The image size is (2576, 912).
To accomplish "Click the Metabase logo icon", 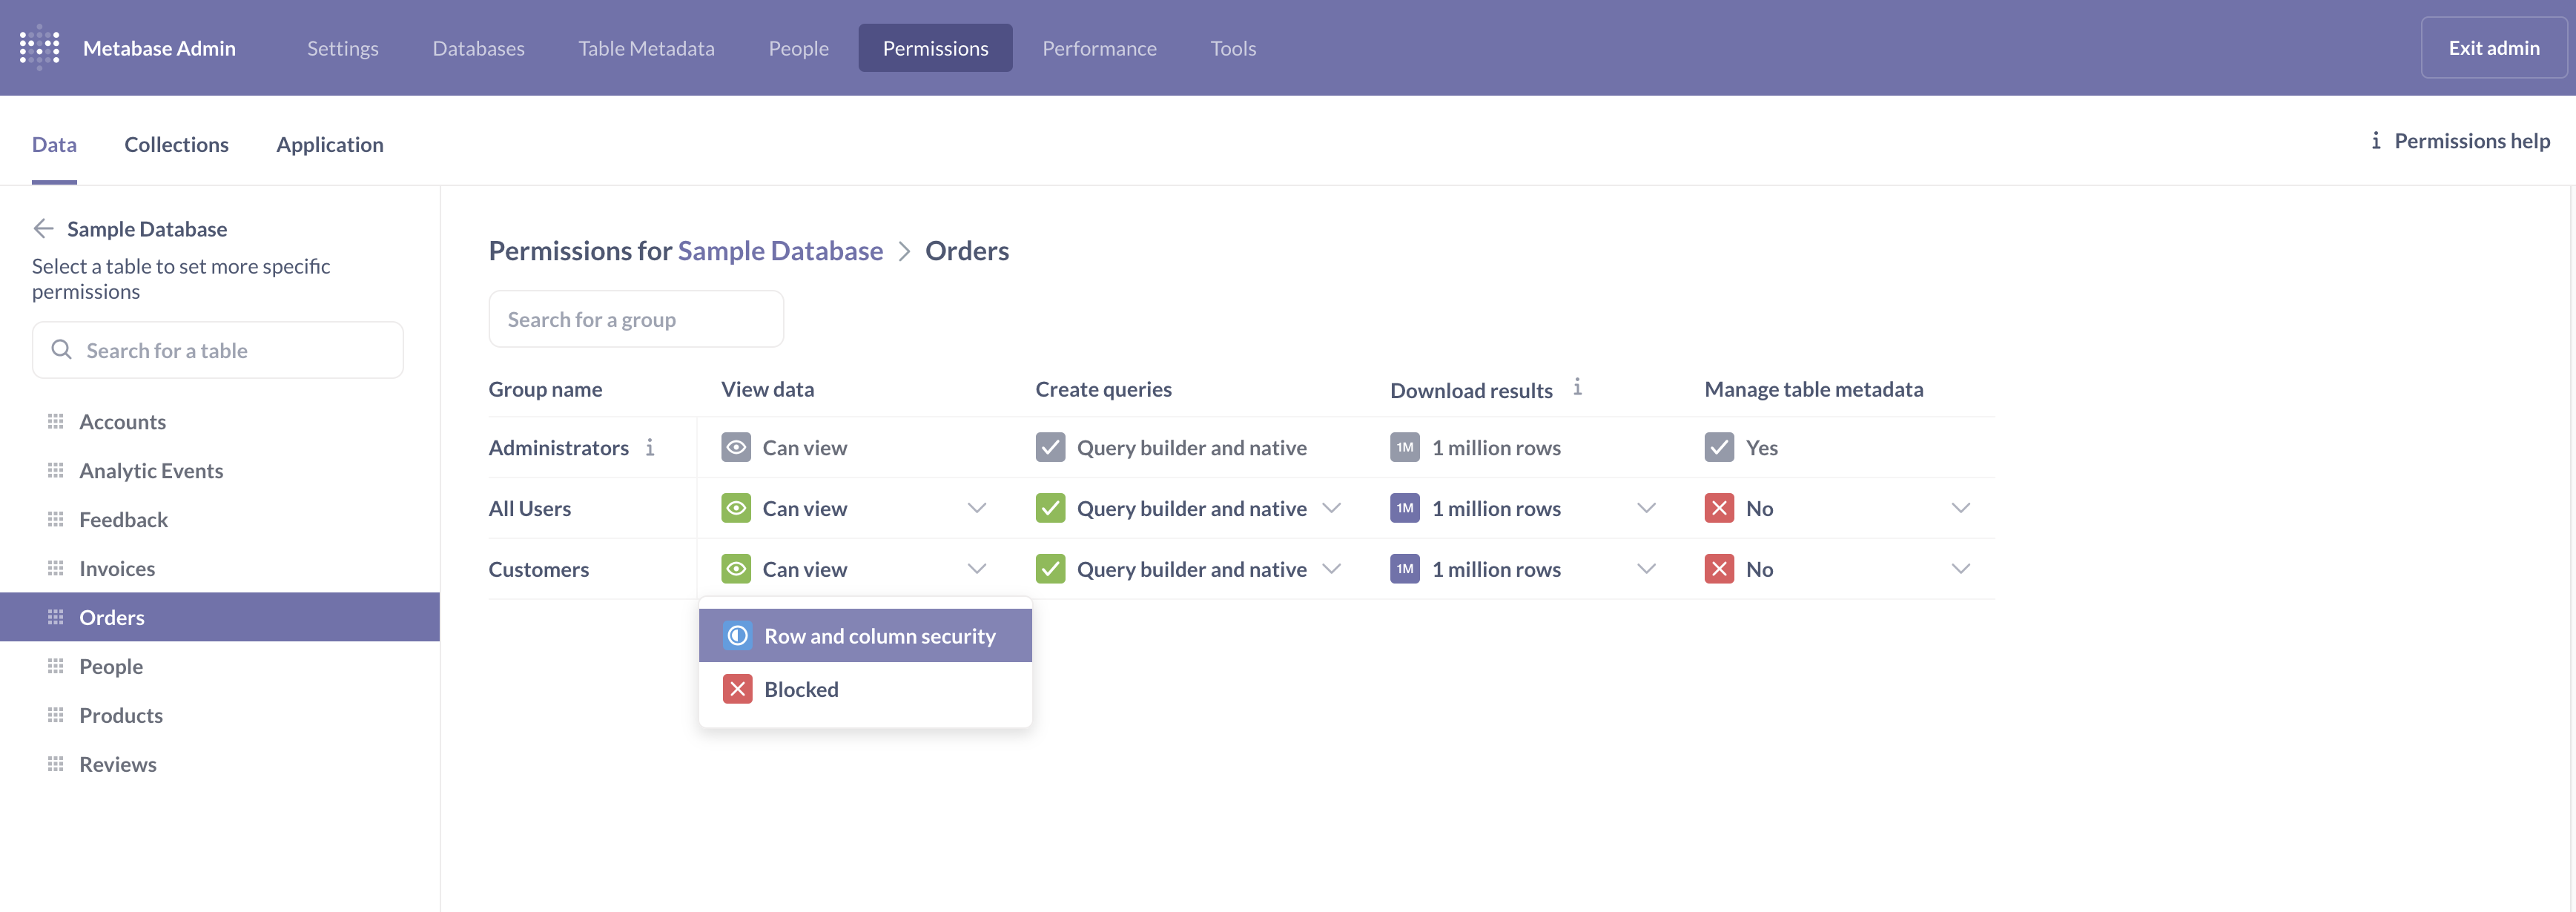I will tap(40, 47).
